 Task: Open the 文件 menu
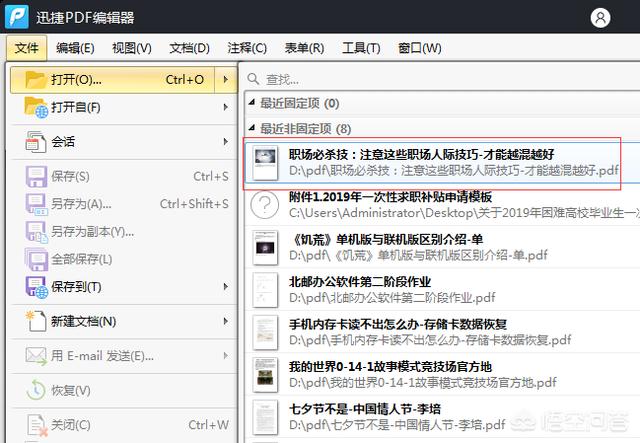coord(27,48)
